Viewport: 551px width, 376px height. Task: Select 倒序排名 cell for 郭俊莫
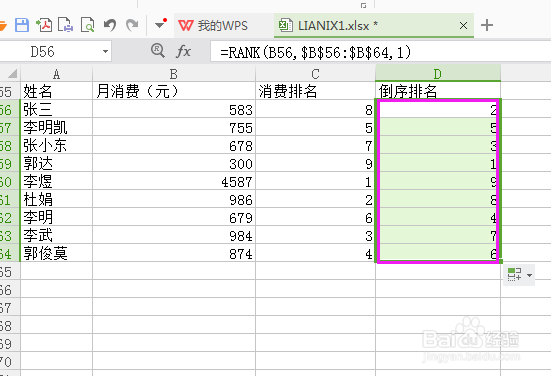[438, 253]
